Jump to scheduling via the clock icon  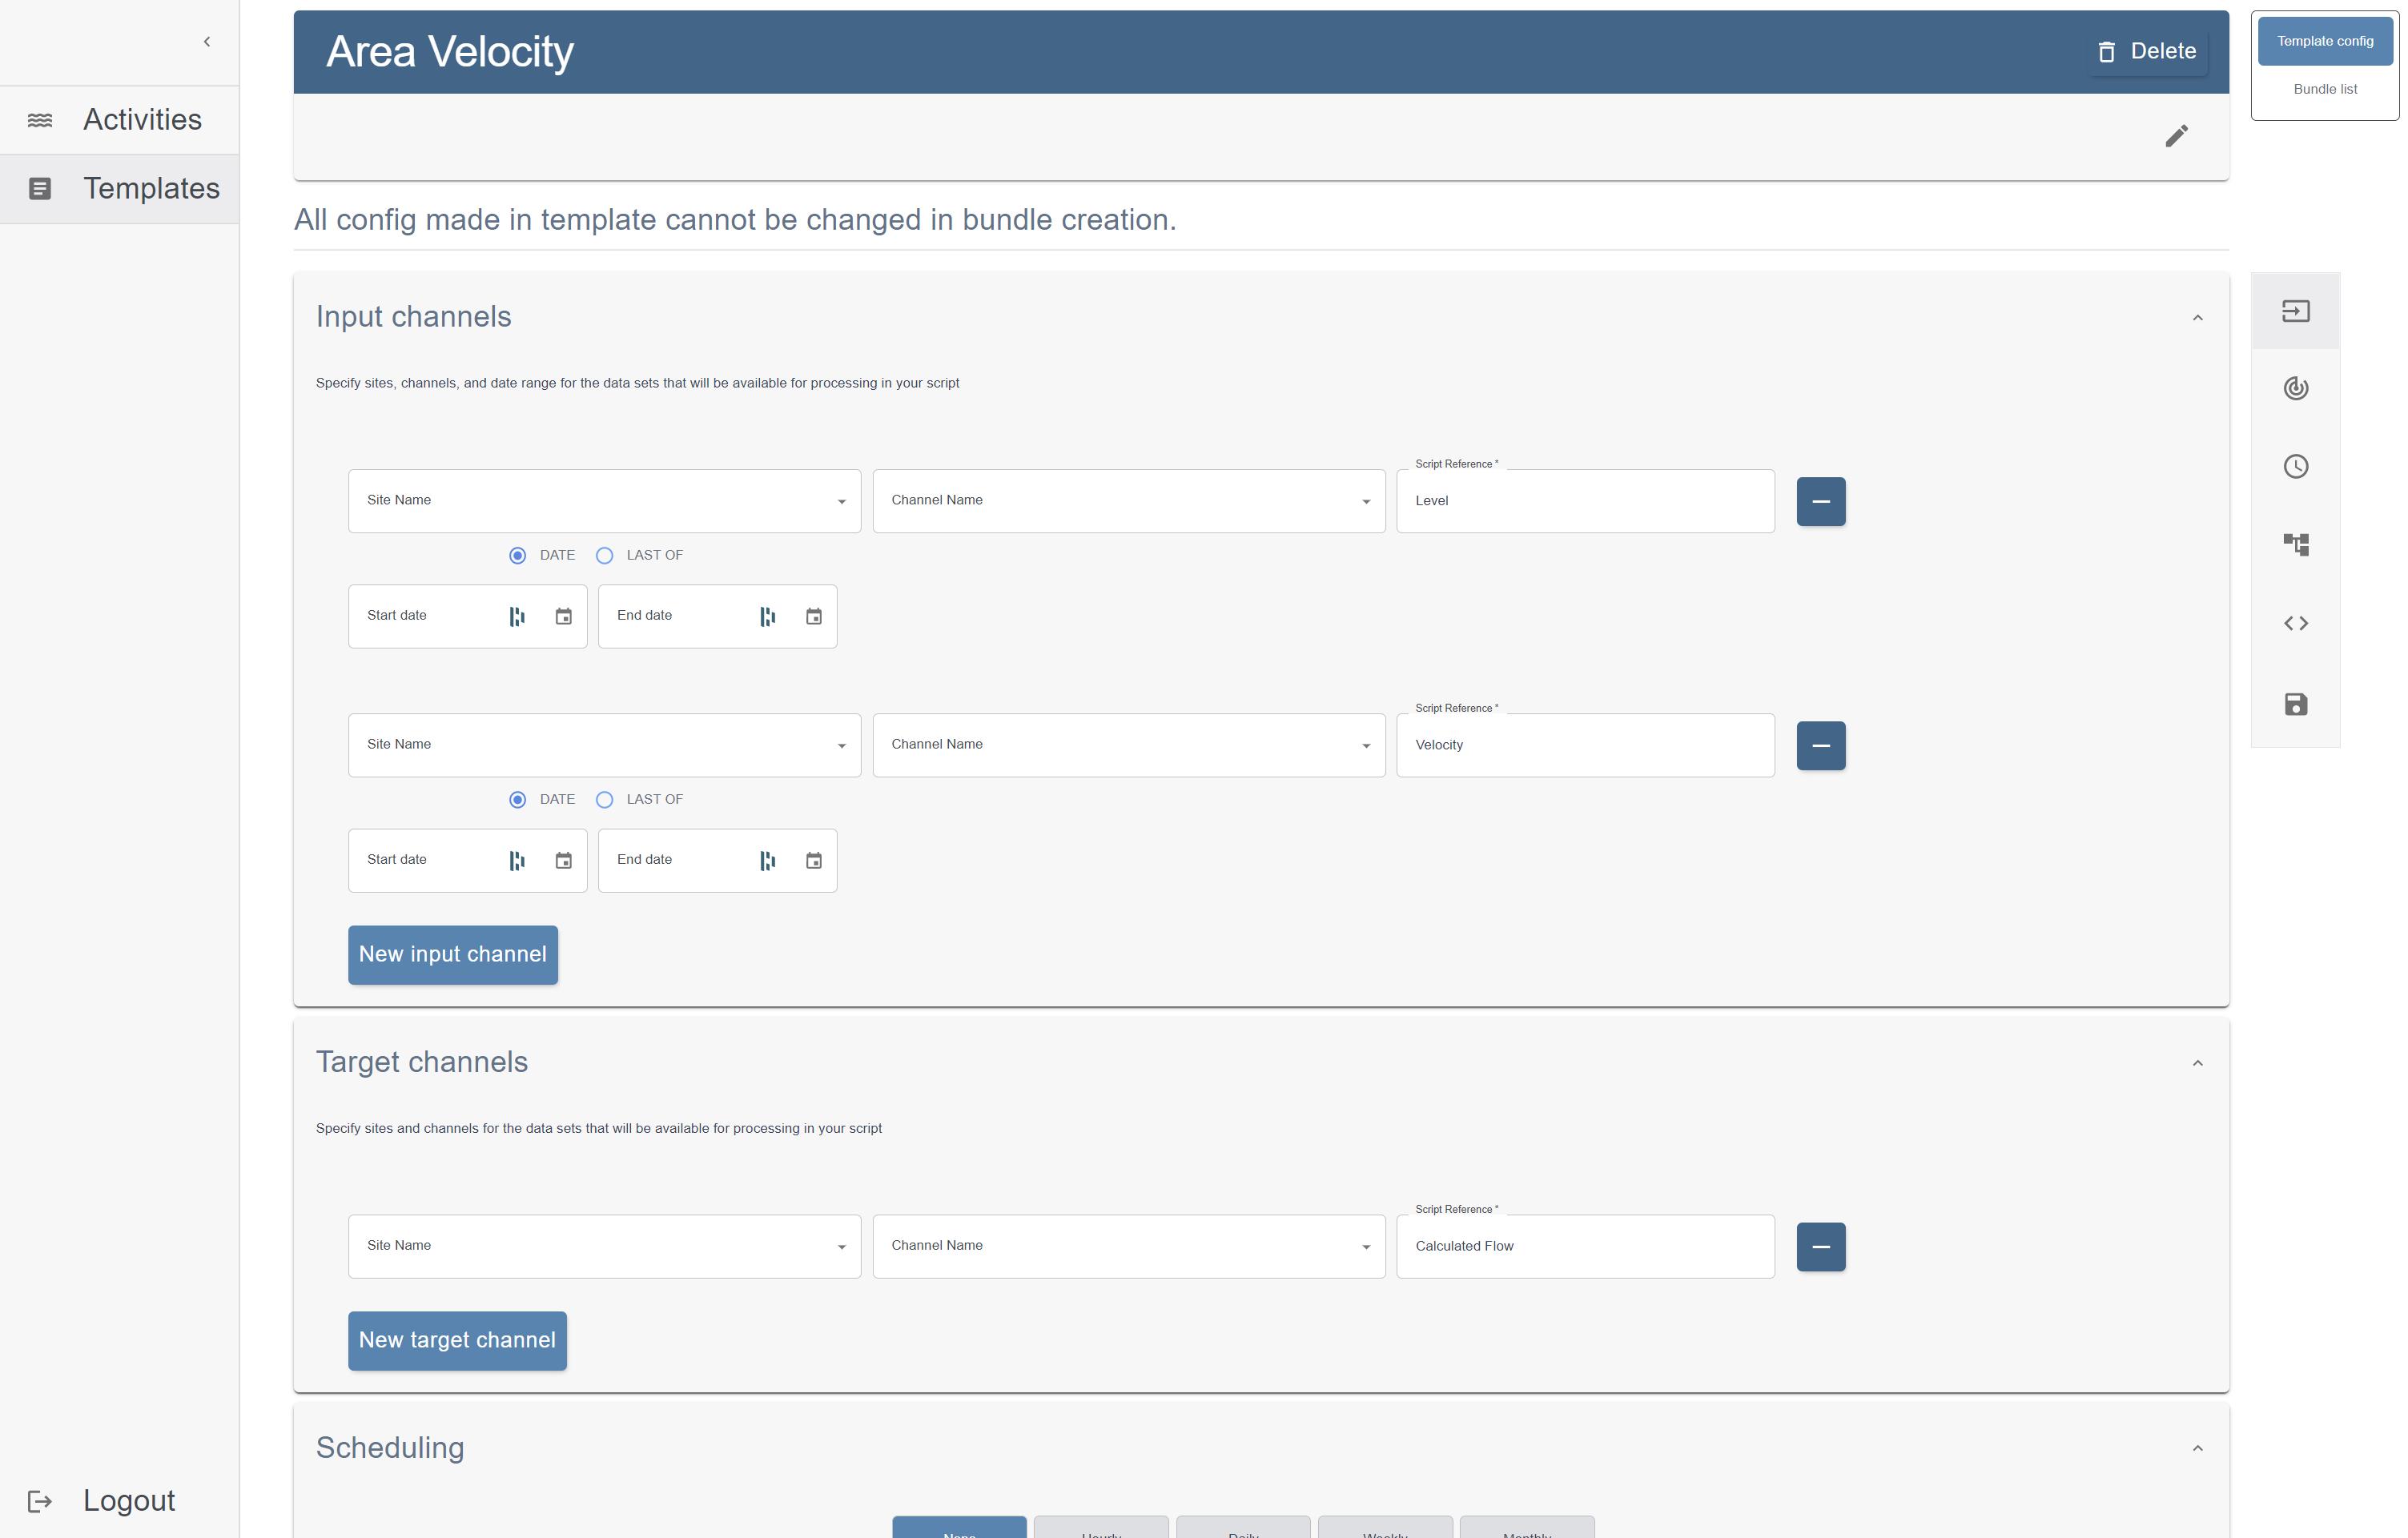coord(2295,466)
